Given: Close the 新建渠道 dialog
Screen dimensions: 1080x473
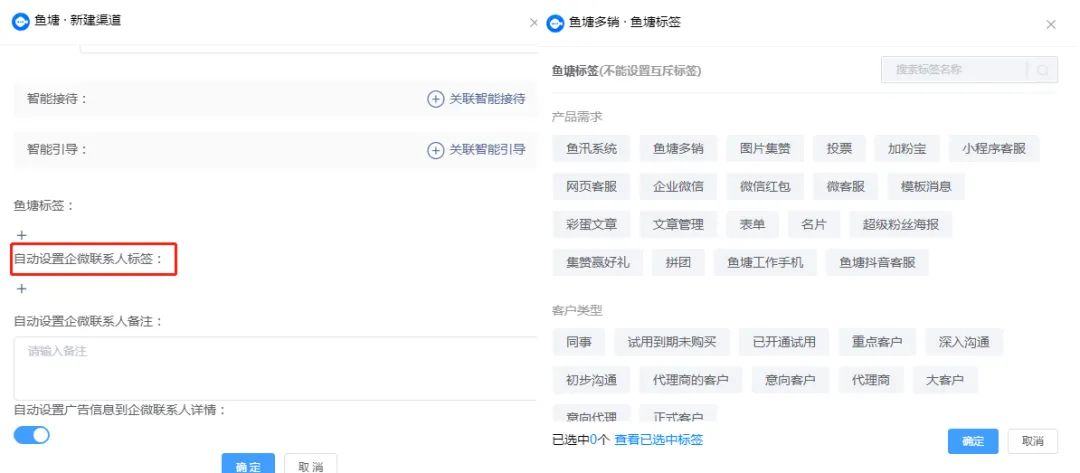Looking at the screenshot, I should point(533,23).
